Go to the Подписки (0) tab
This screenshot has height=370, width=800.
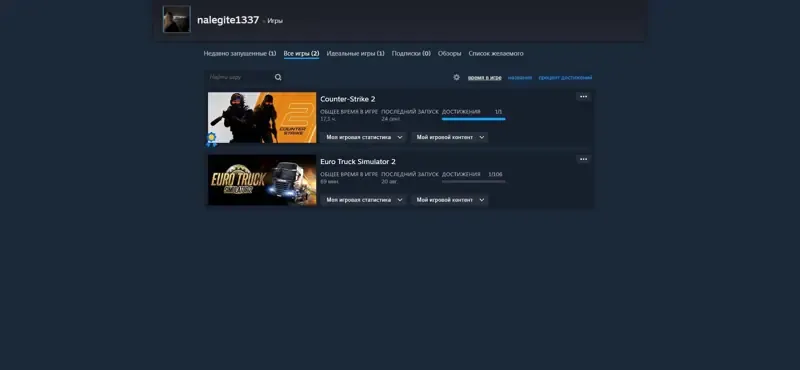411,54
